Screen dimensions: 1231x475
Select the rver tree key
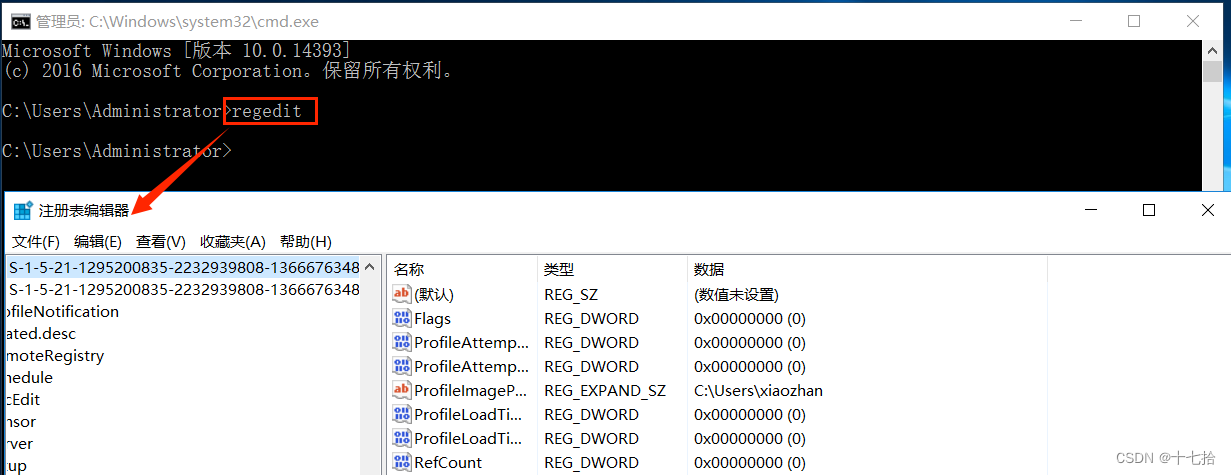[x=18, y=443]
